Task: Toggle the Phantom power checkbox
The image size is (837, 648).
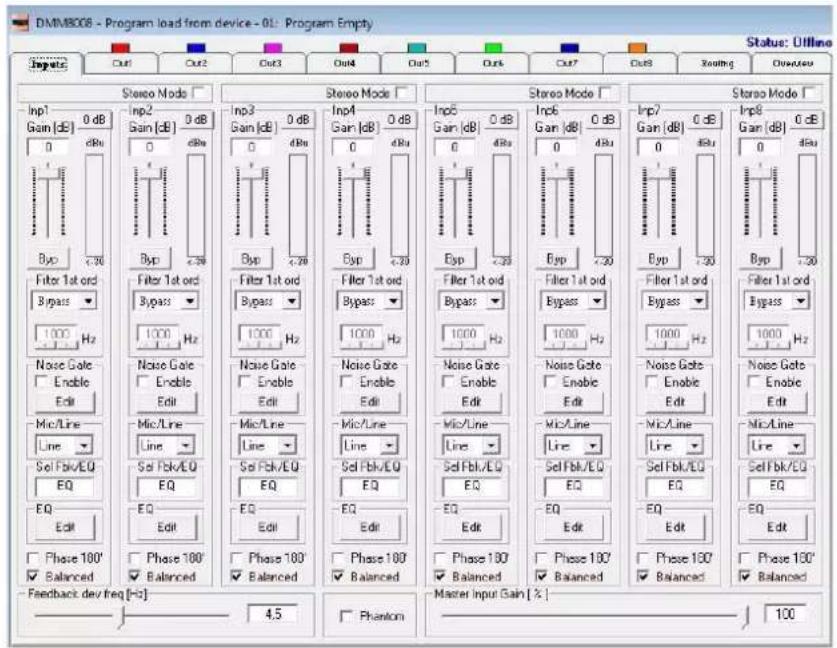Action: pyautogui.click(x=346, y=616)
